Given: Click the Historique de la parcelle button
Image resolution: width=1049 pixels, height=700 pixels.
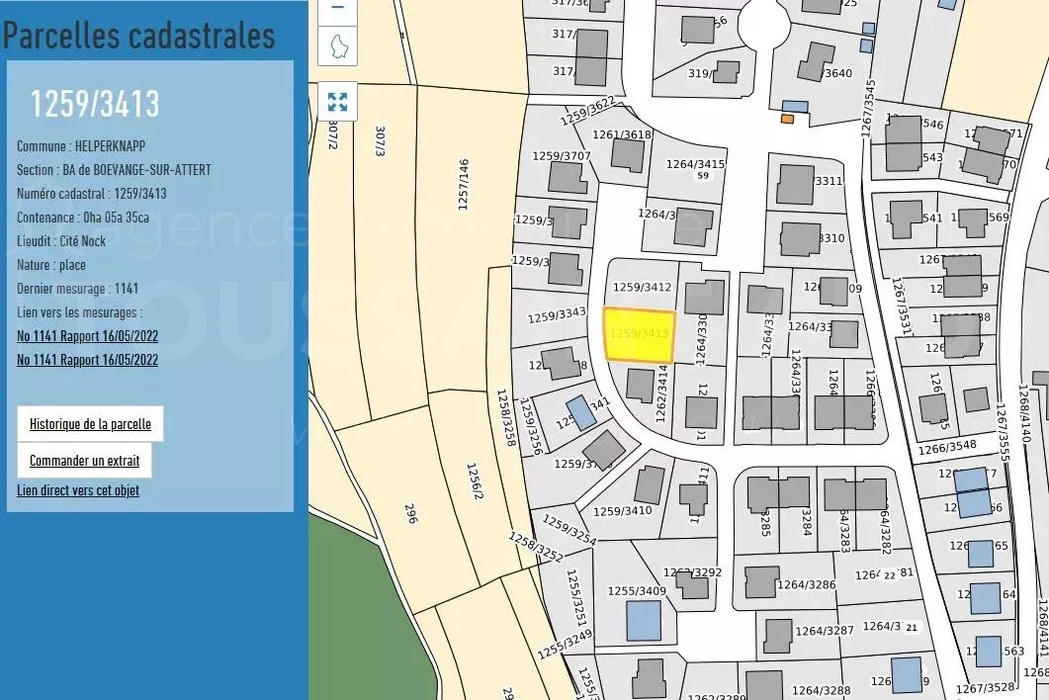Looking at the screenshot, I should point(90,424).
